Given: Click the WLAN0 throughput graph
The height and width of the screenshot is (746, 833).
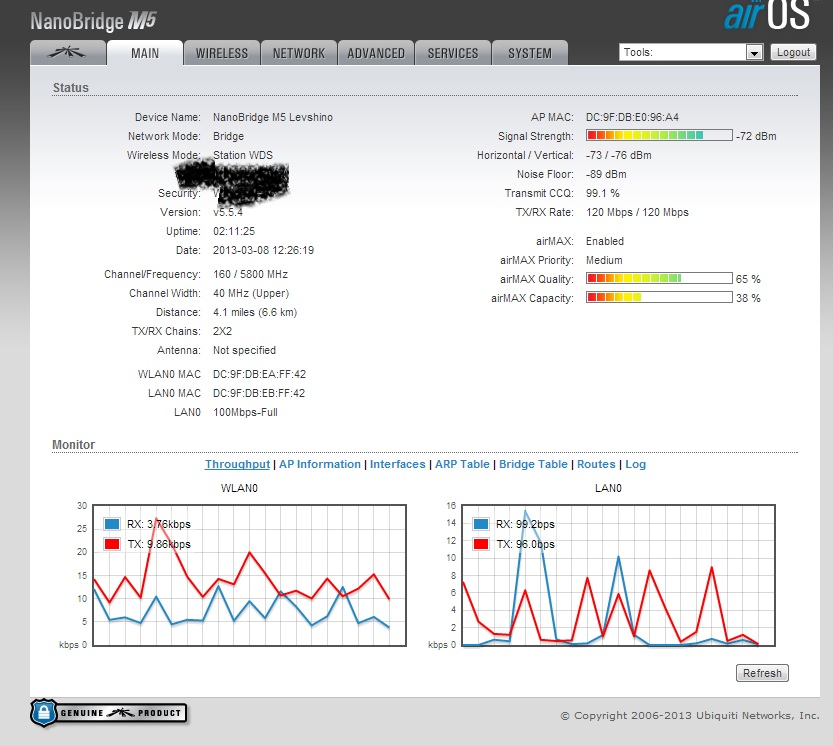Looking at the screenshot, I should 250,575.
